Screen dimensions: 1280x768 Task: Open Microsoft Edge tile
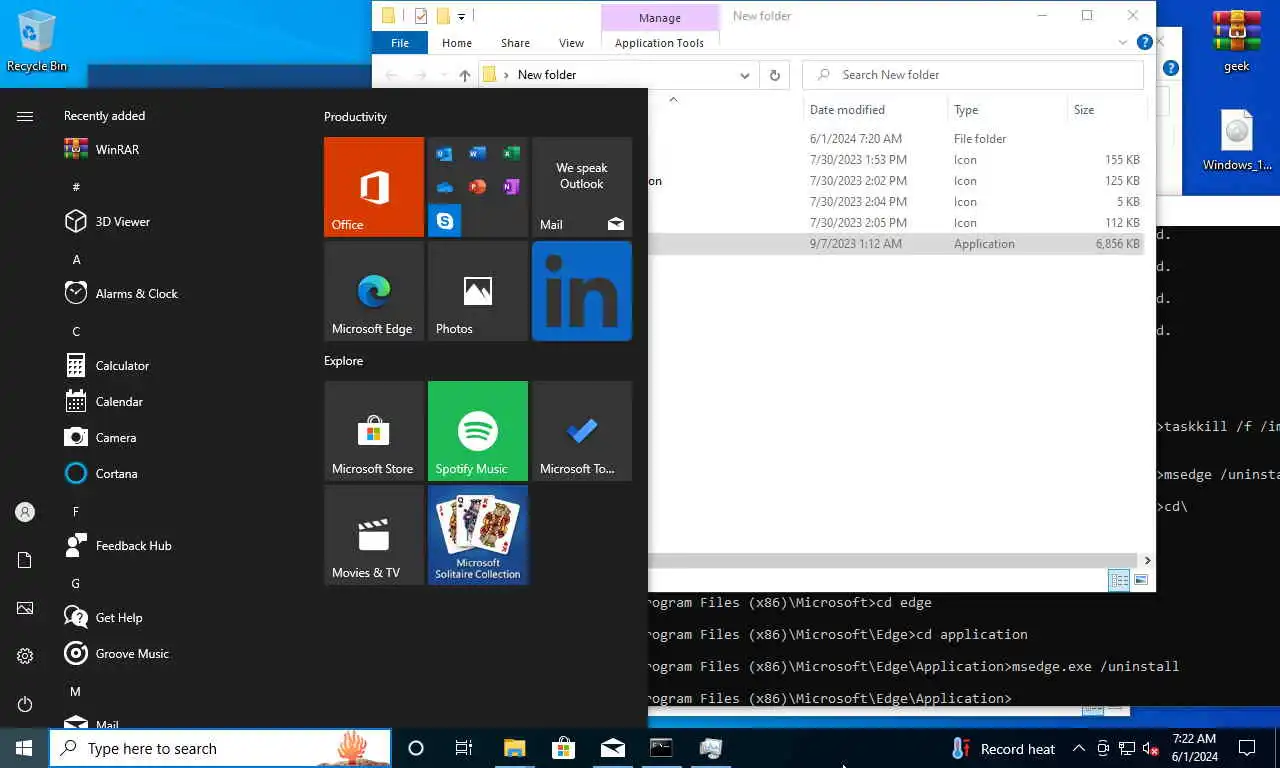tap(374, 291)
